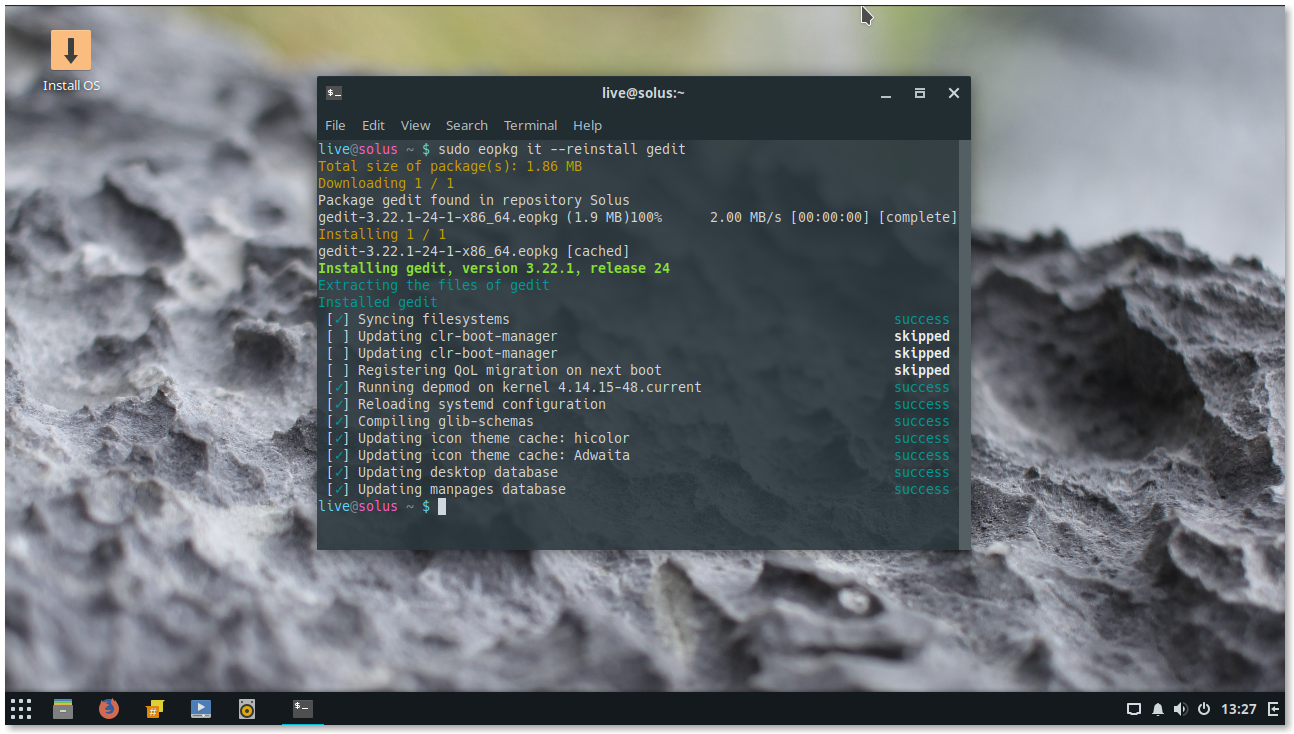Click the 'Installed gedit' line
Screen dimensions: 1294x734
[378, 302]
